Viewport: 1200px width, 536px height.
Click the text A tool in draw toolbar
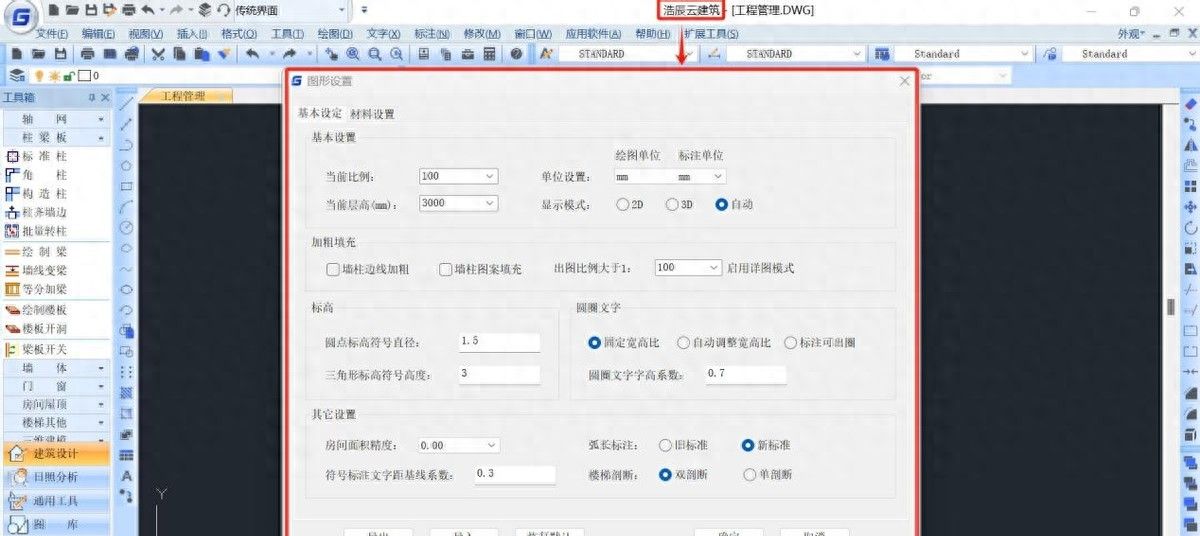click(x=127, y=476)
